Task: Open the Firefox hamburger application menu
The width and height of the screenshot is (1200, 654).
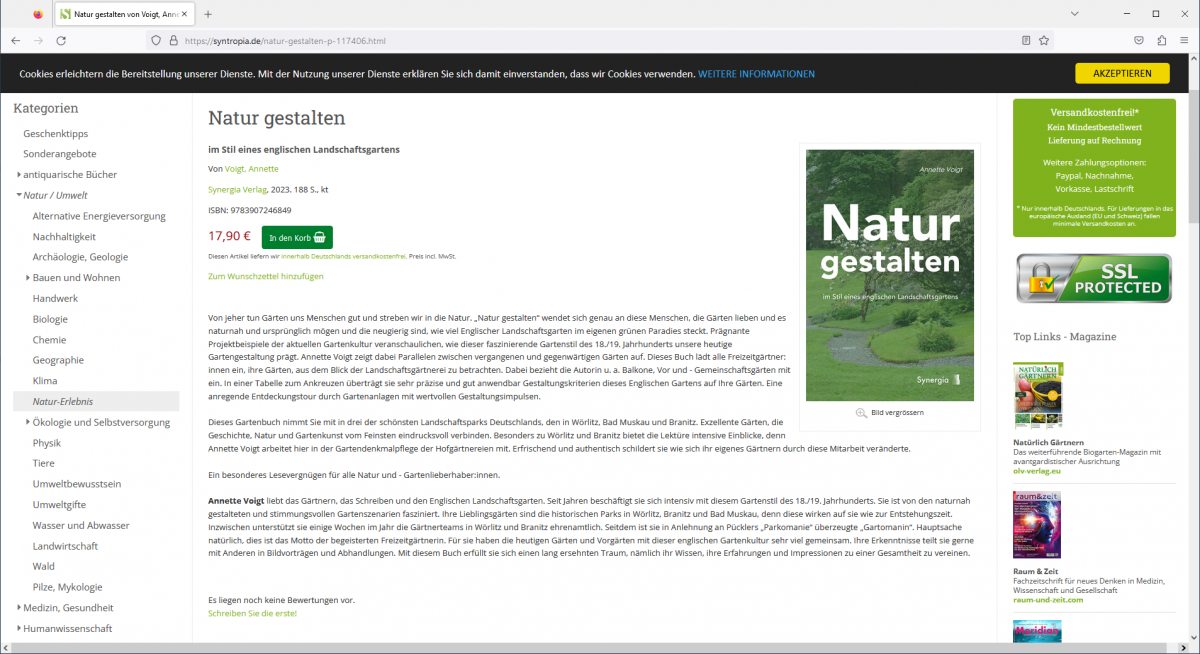Action: pos(1184,41)
